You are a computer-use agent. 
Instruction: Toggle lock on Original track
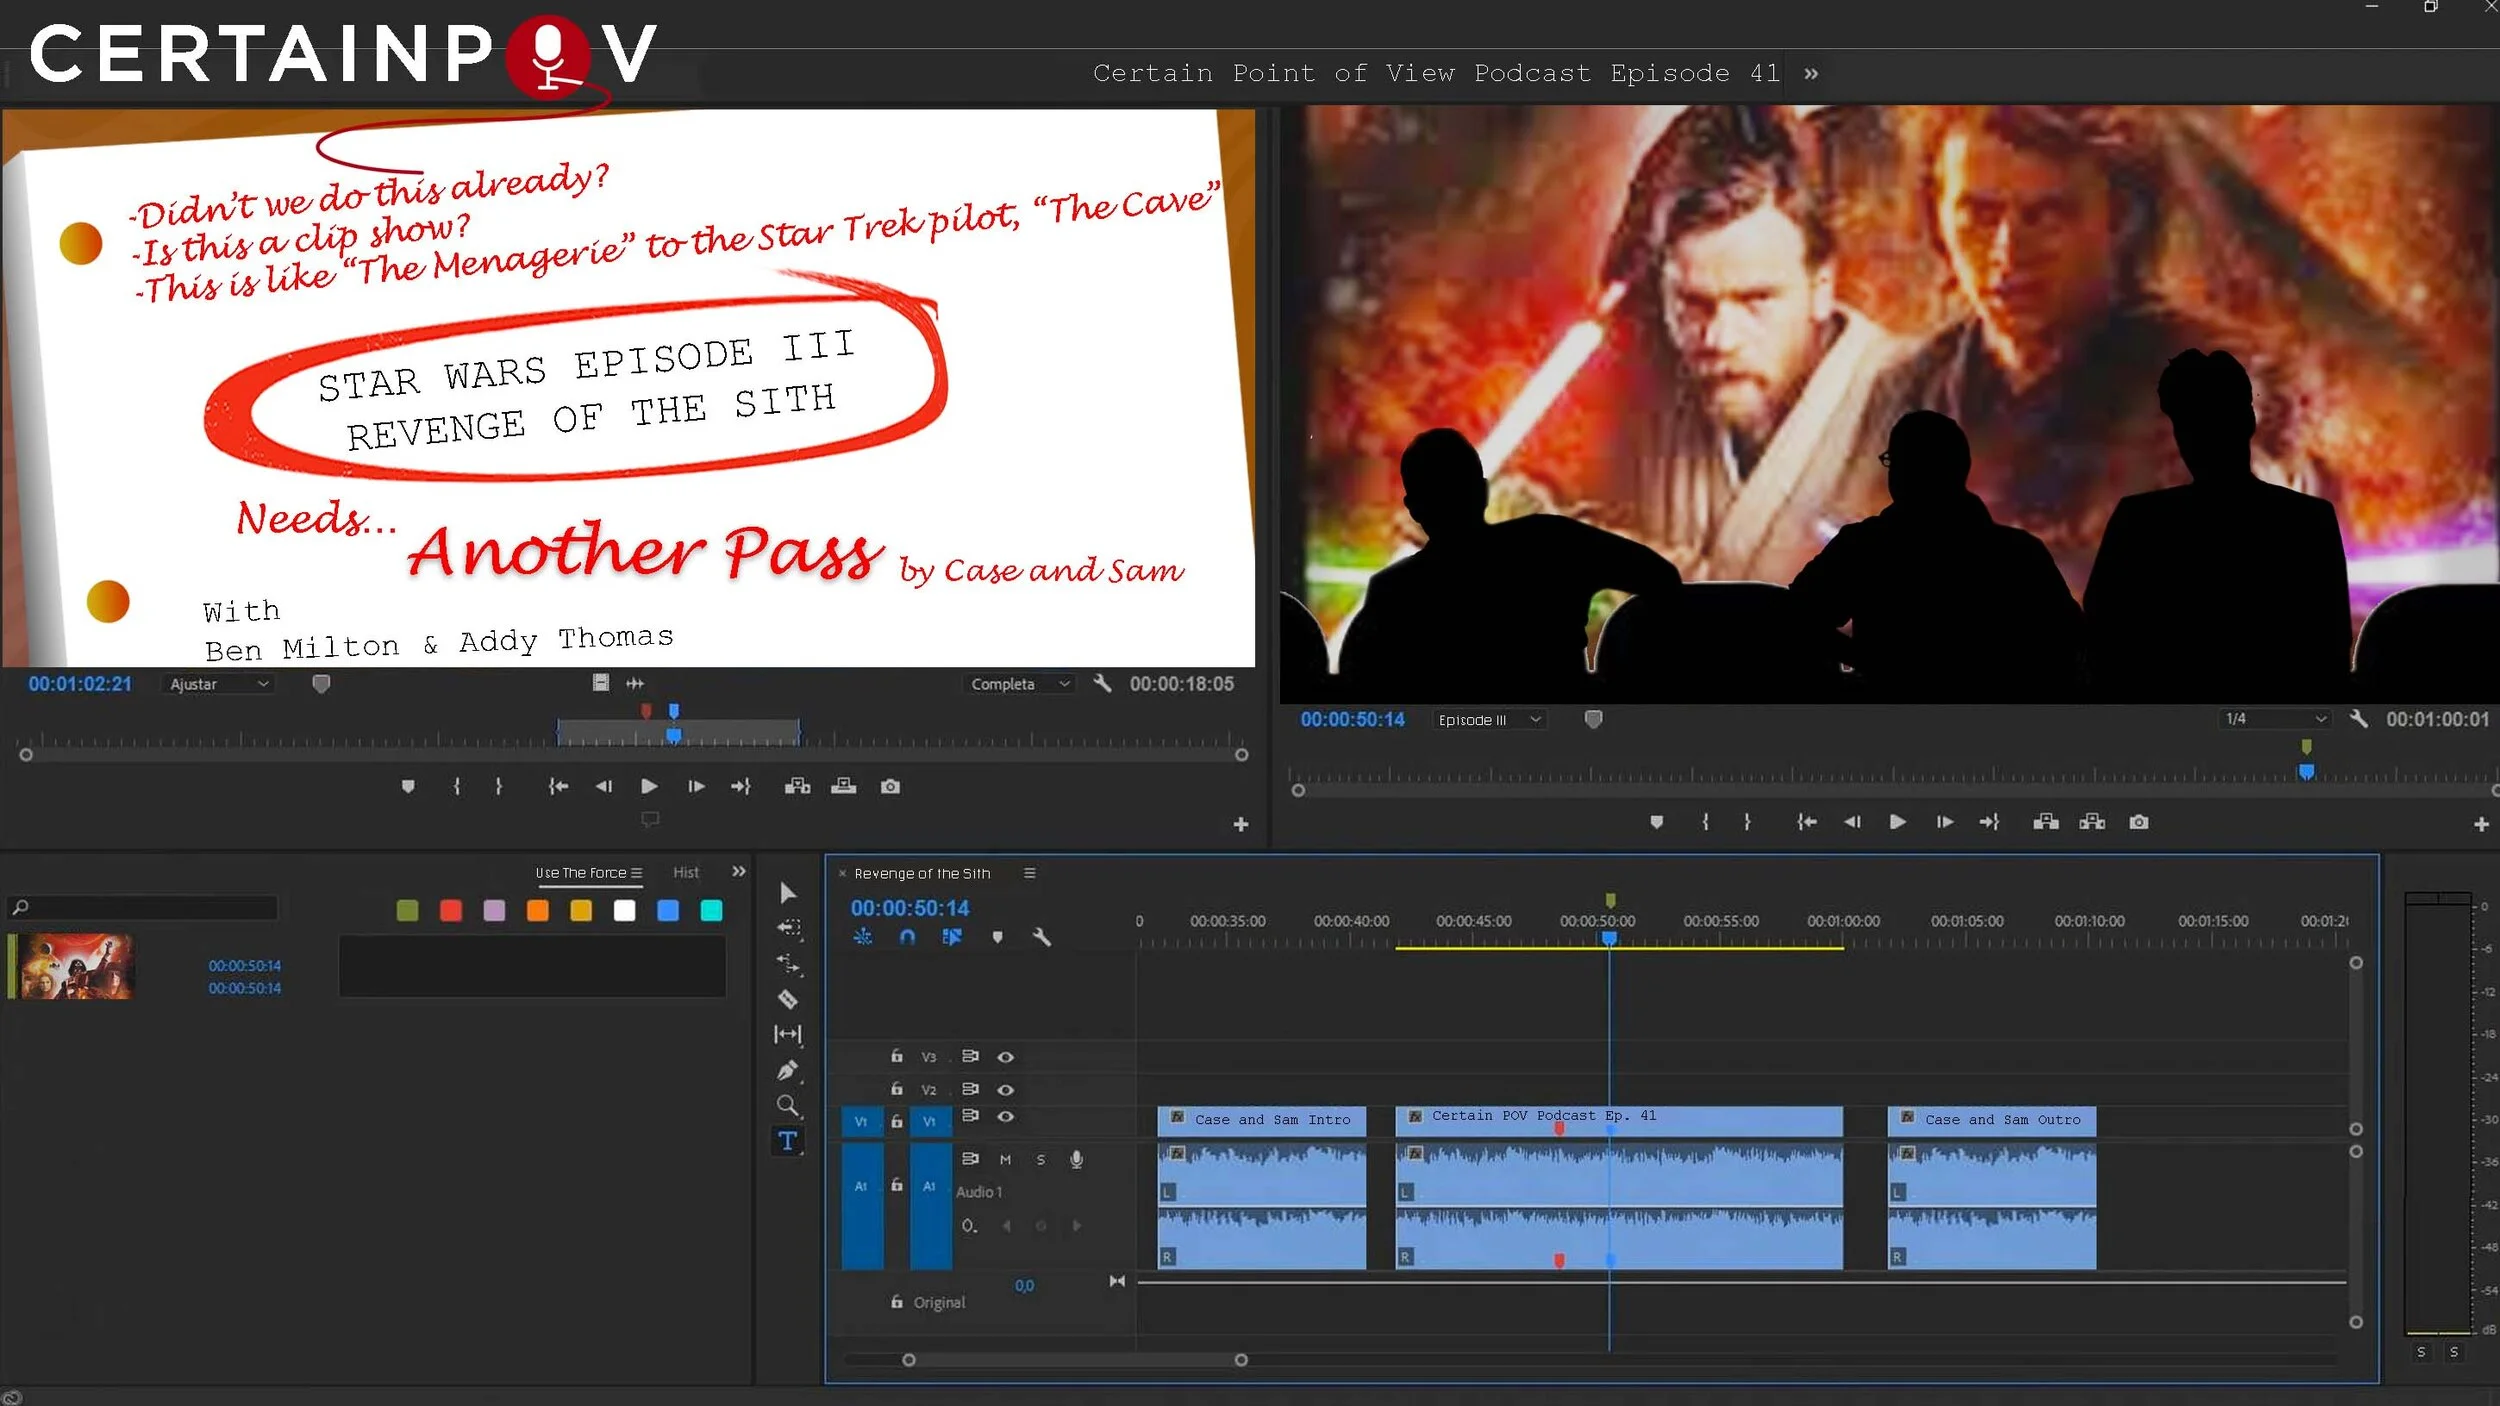897,1302
